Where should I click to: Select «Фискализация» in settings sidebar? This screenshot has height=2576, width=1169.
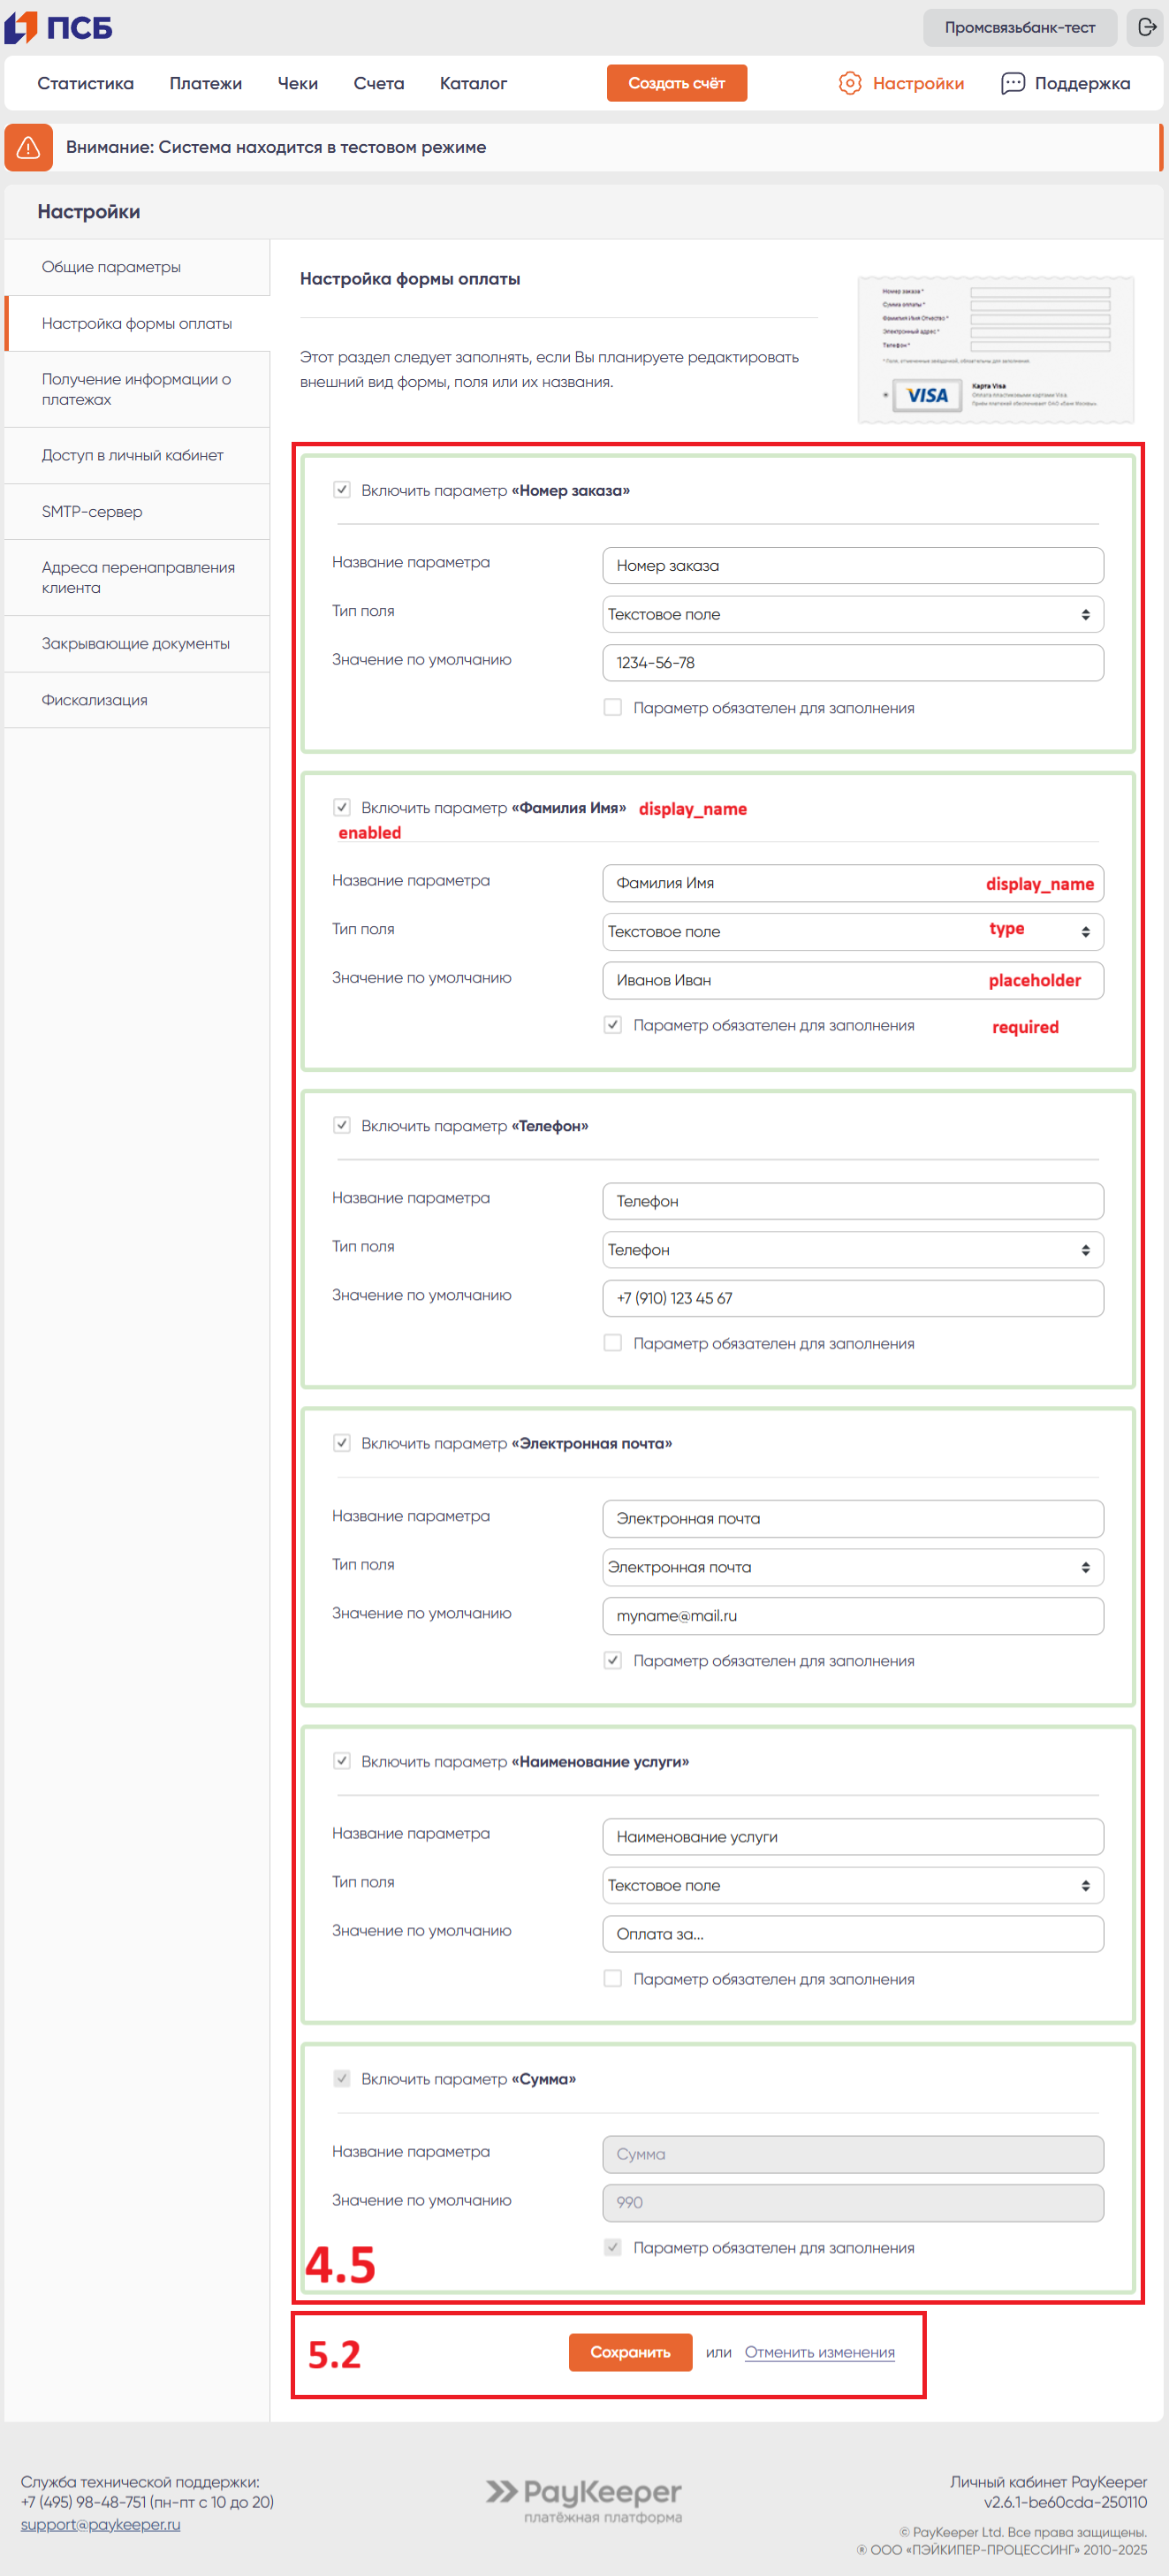click(x=95, y=700)
